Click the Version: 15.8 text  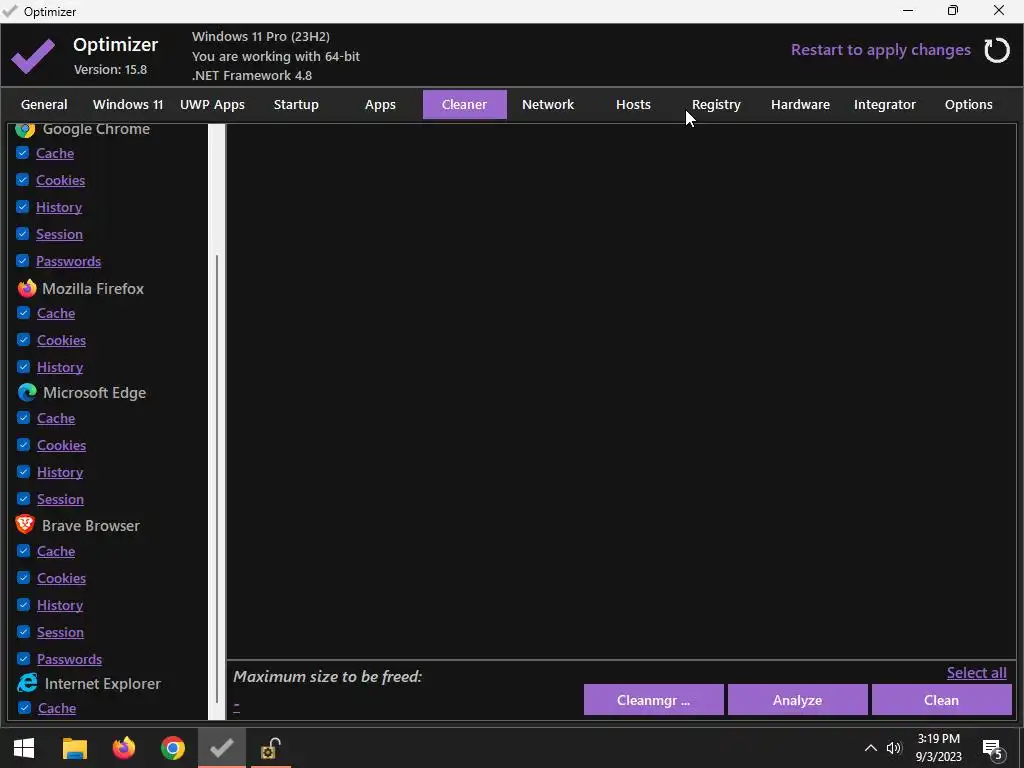click(110, 69)
